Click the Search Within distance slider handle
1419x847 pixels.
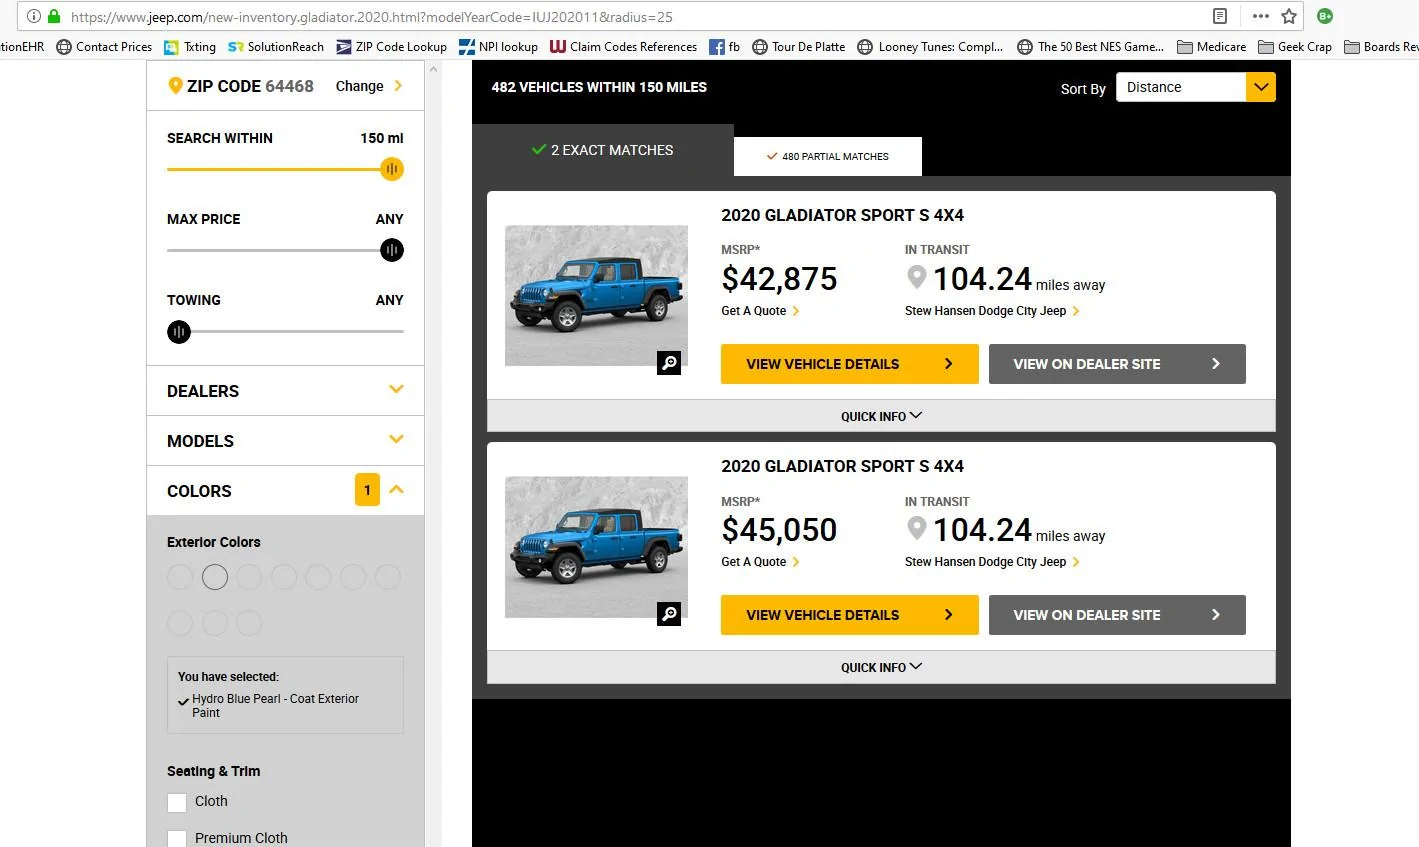point(392,169)
